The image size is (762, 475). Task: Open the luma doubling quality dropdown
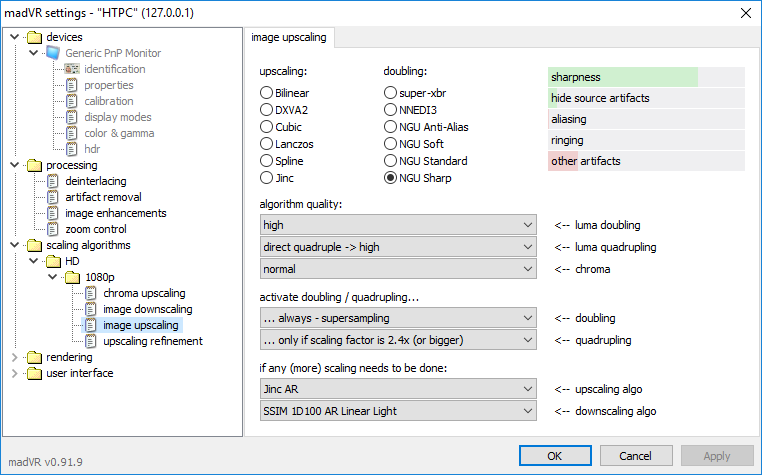tap(398, 225)
